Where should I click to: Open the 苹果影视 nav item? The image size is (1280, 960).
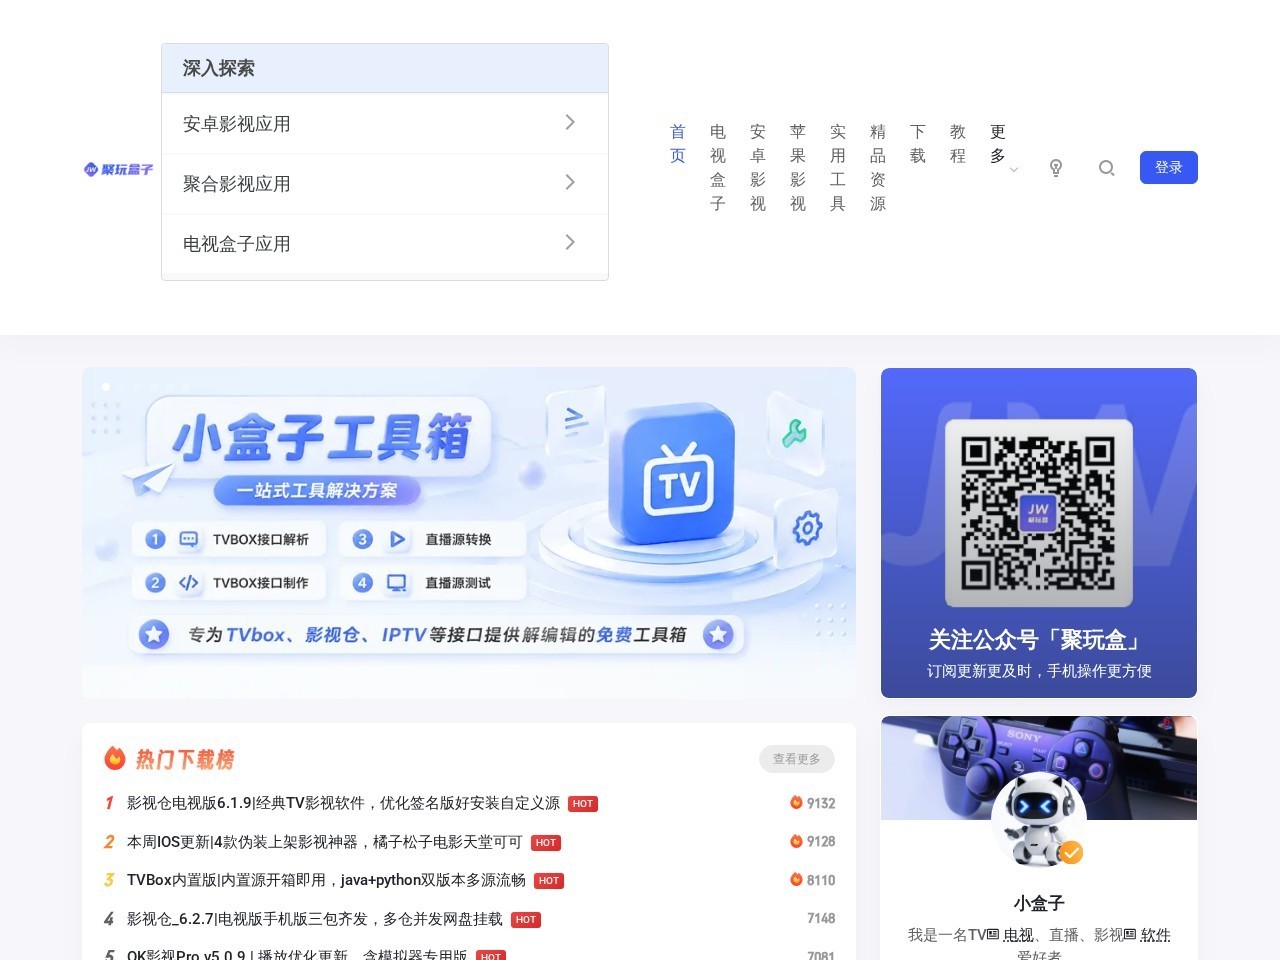(x=798, y=168)
